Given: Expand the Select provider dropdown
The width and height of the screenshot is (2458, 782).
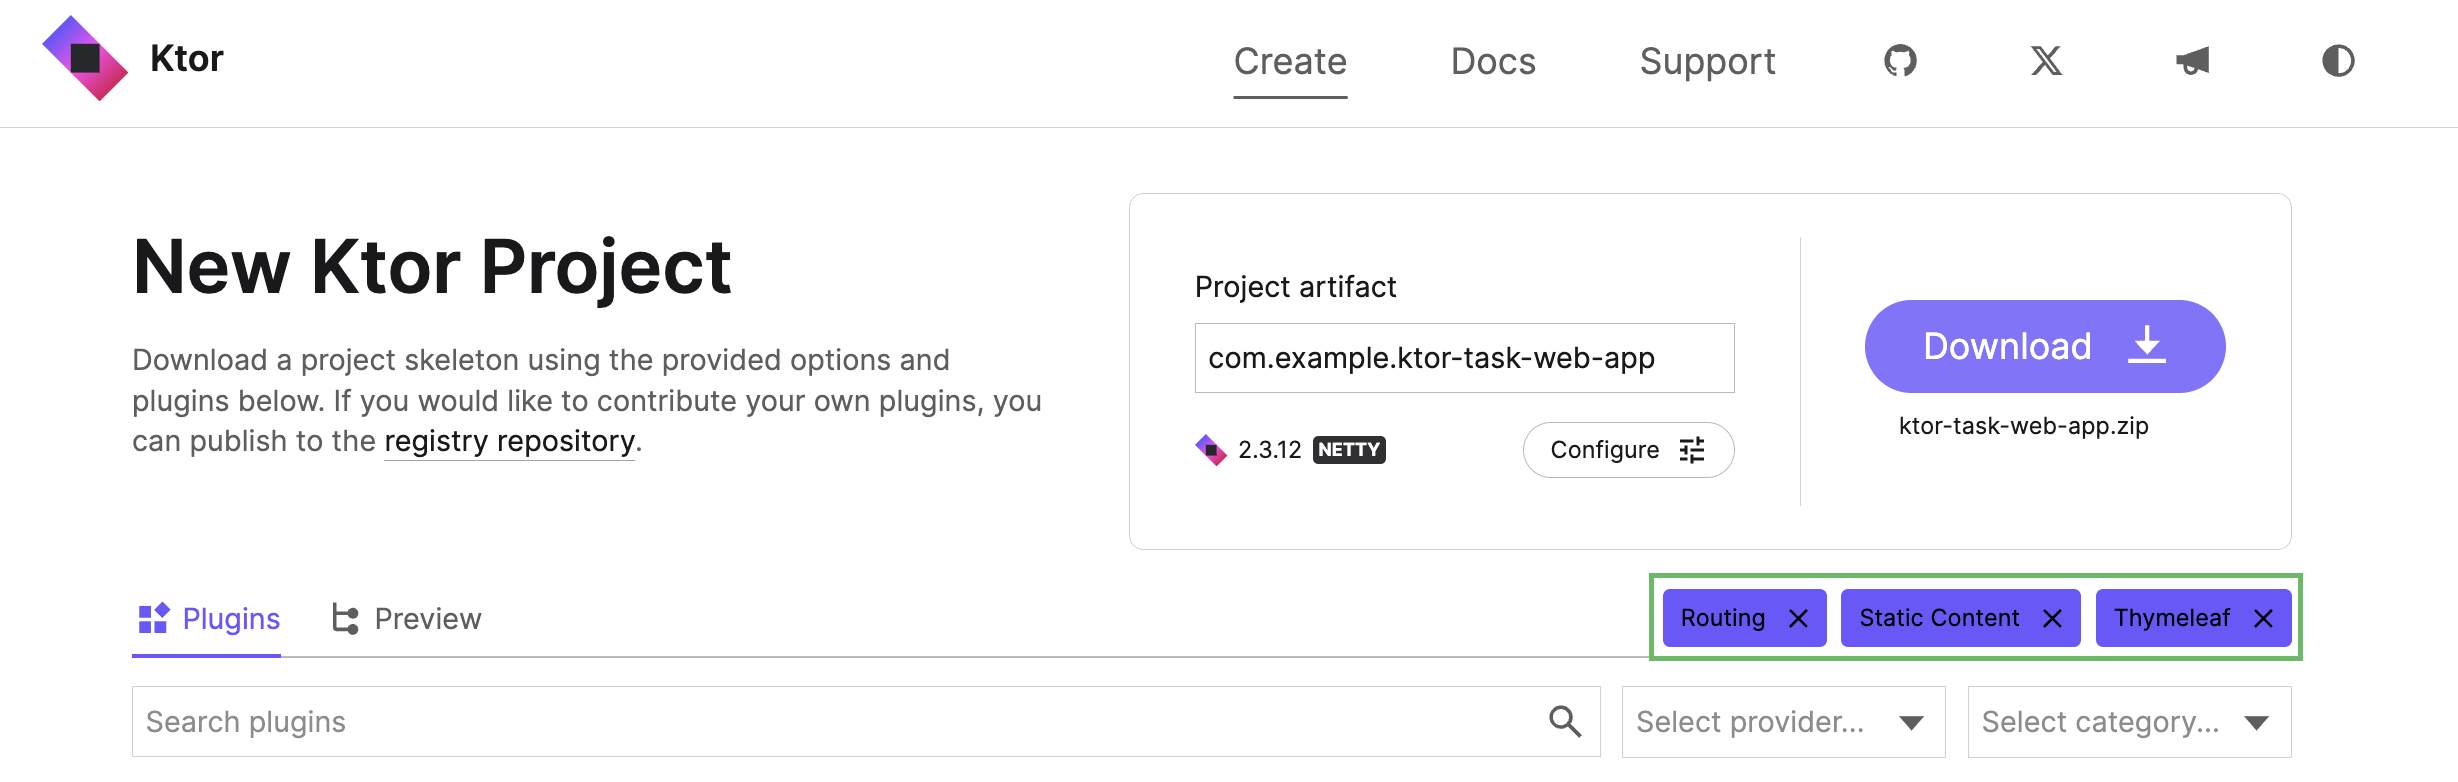Looking at the screenshot, I should click(x=1783, y=721).
